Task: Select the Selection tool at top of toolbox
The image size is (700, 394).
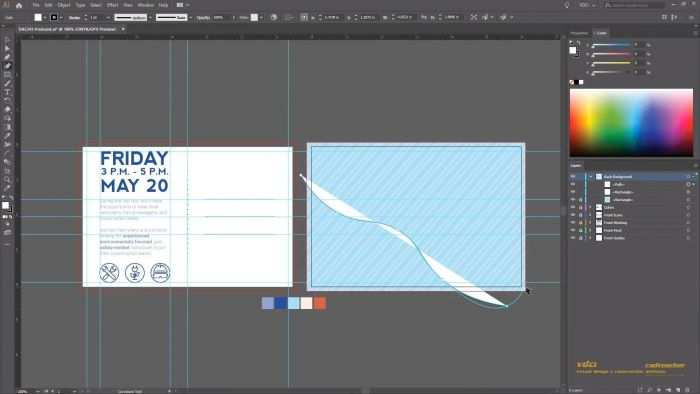Action: click(x=7, y=40)
